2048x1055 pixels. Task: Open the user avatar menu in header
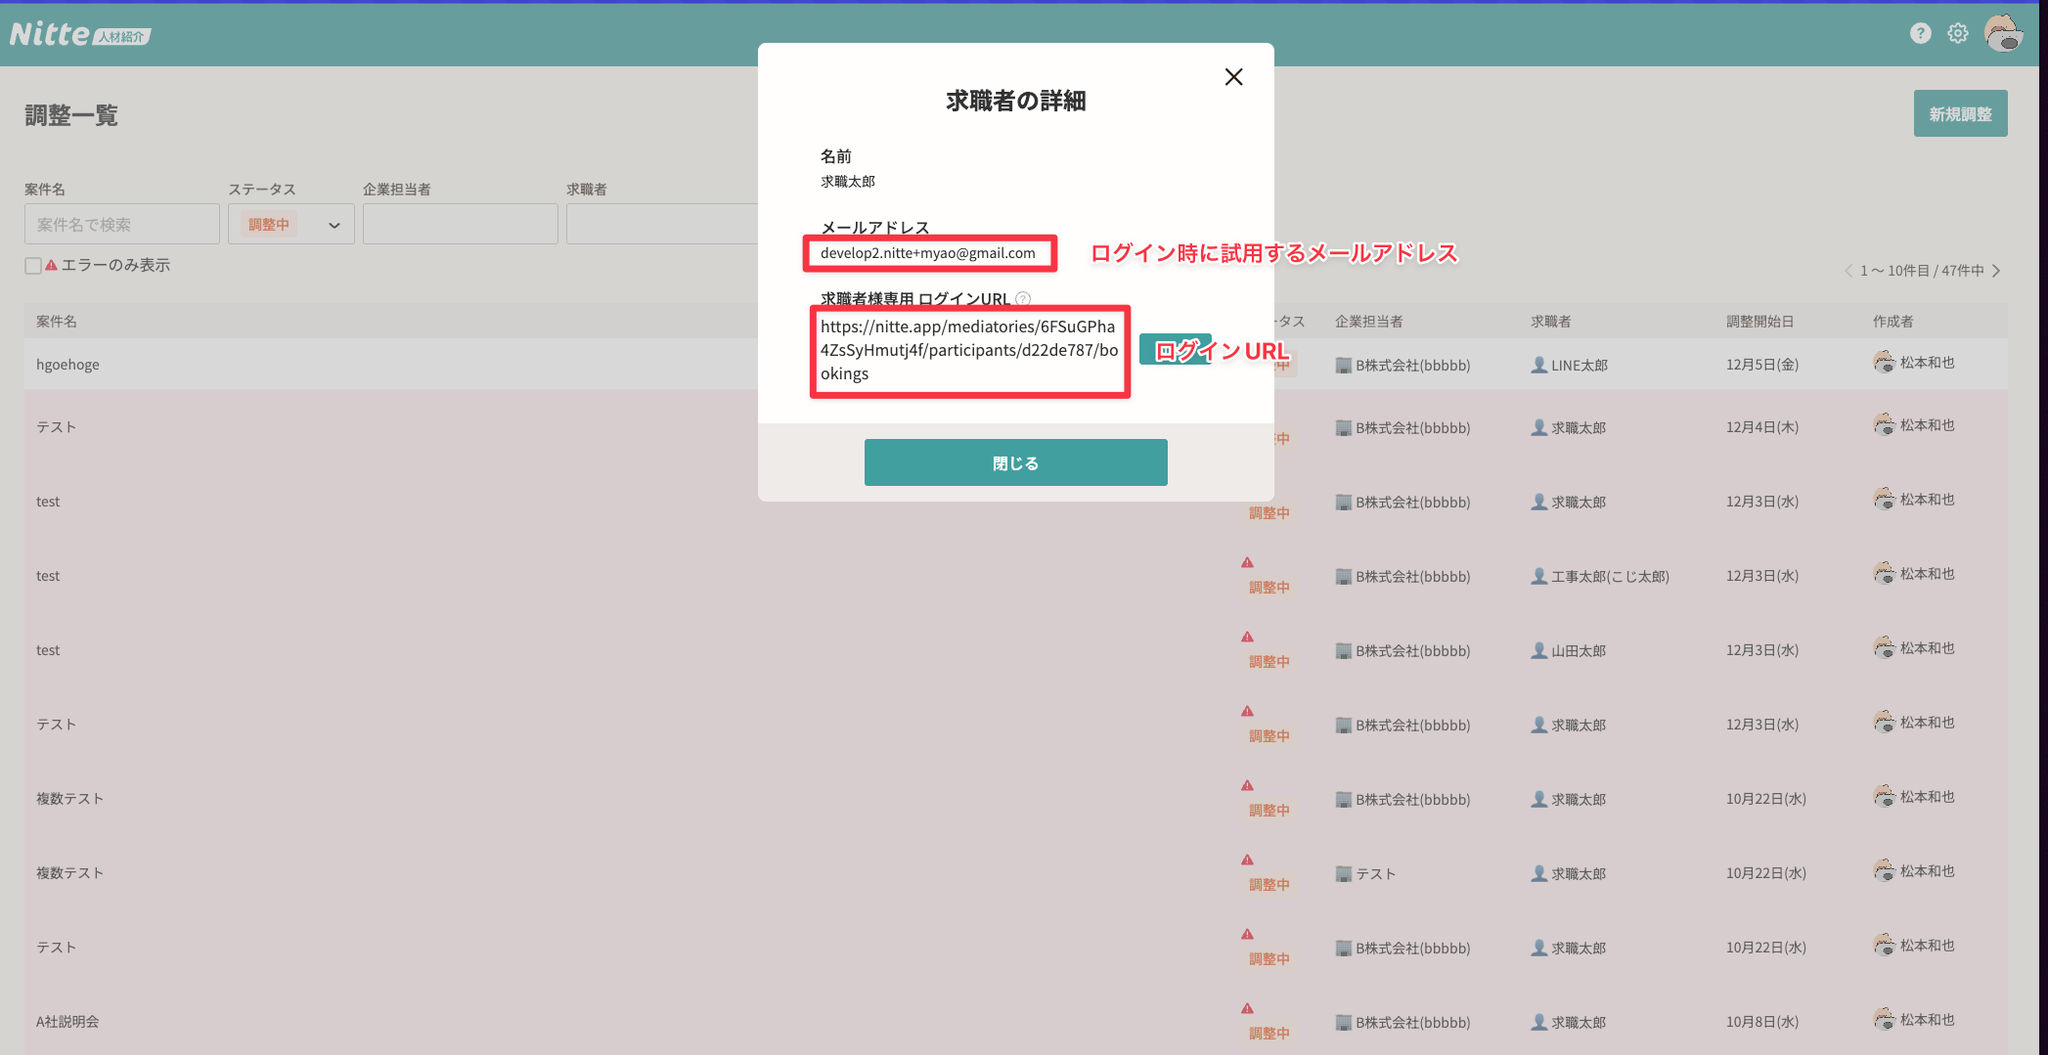click(2003, 33)
